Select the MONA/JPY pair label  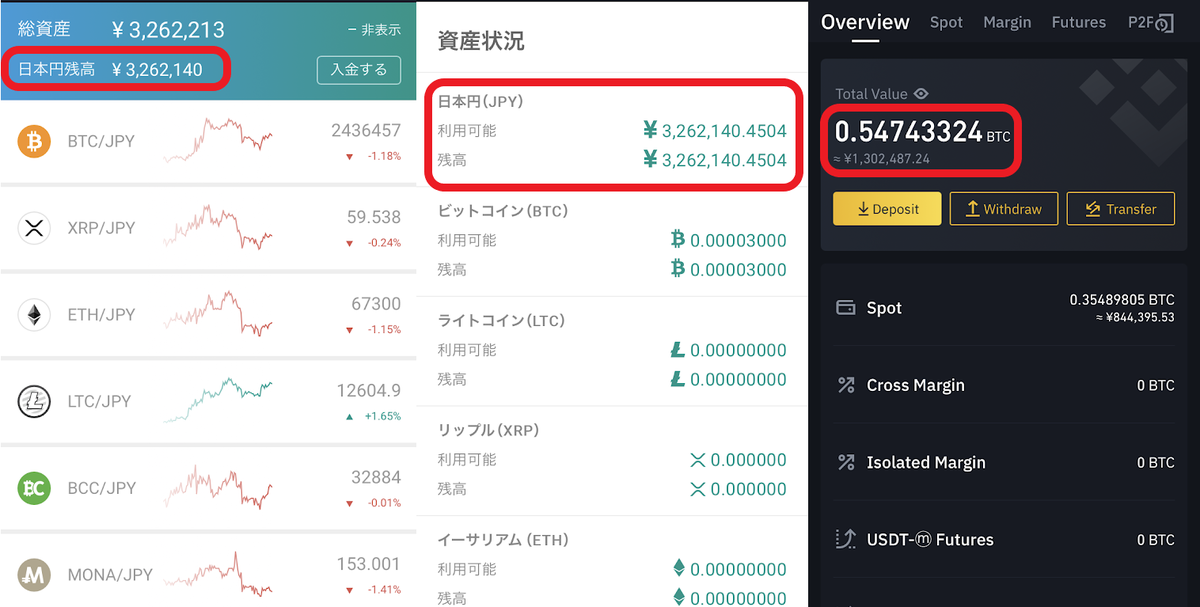point(110,575)
